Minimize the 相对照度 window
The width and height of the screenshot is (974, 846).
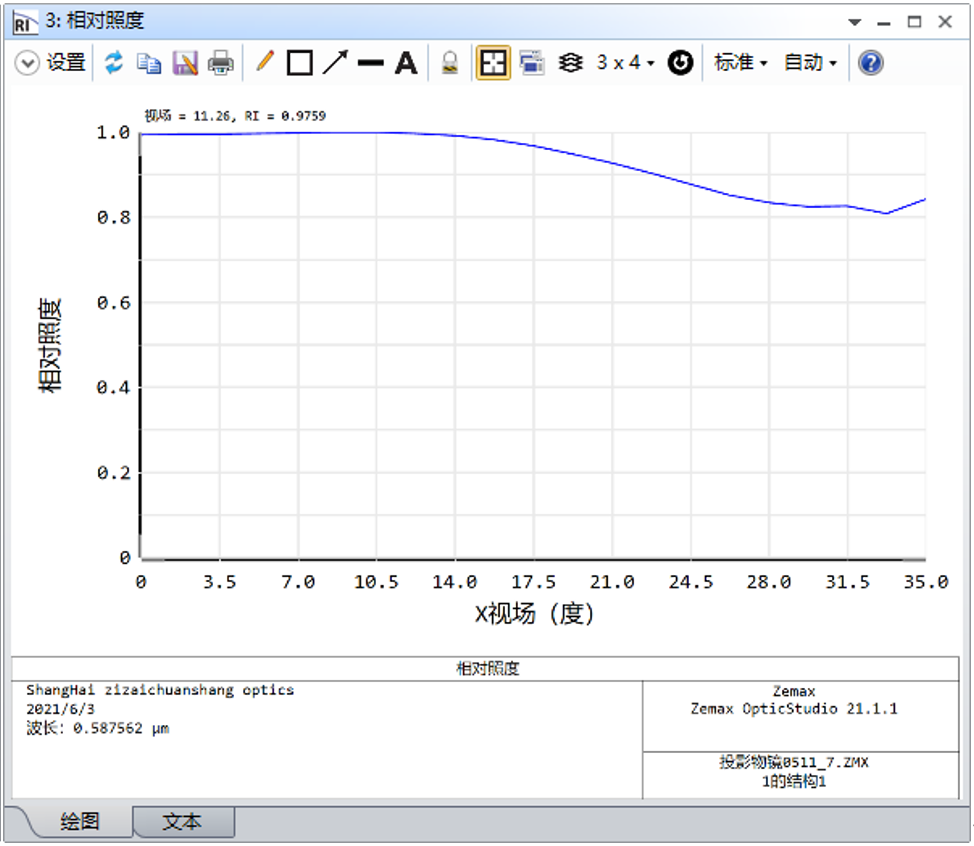pos(884,23)
